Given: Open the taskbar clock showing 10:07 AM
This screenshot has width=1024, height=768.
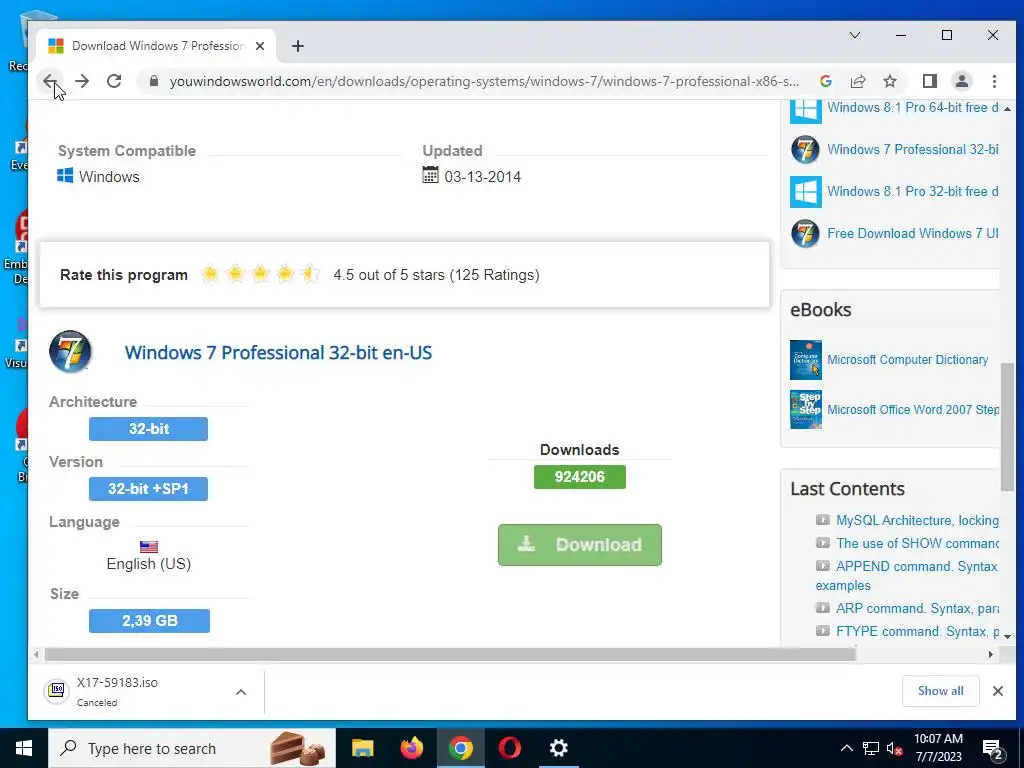Looking at the screenshot, I should point(938,748).
